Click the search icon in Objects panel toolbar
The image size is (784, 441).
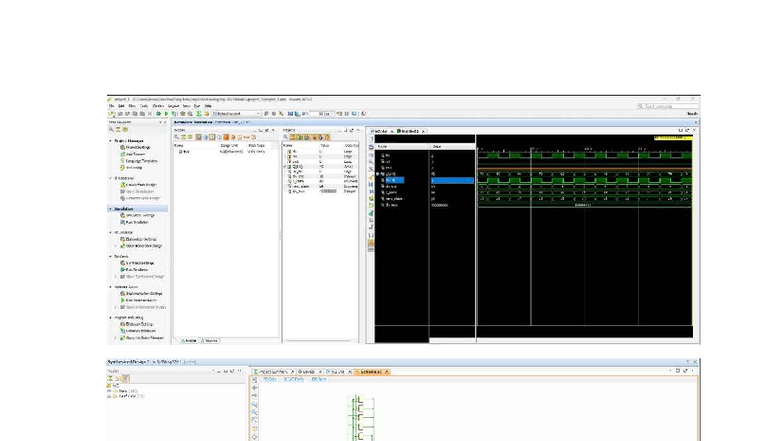point(286,137)
